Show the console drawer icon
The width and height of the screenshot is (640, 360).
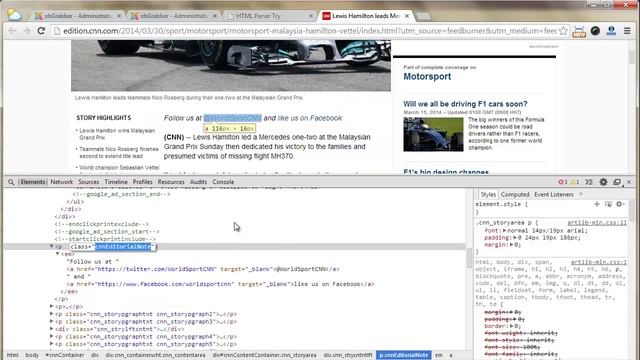pyautogui.click(x=589, y=182)
